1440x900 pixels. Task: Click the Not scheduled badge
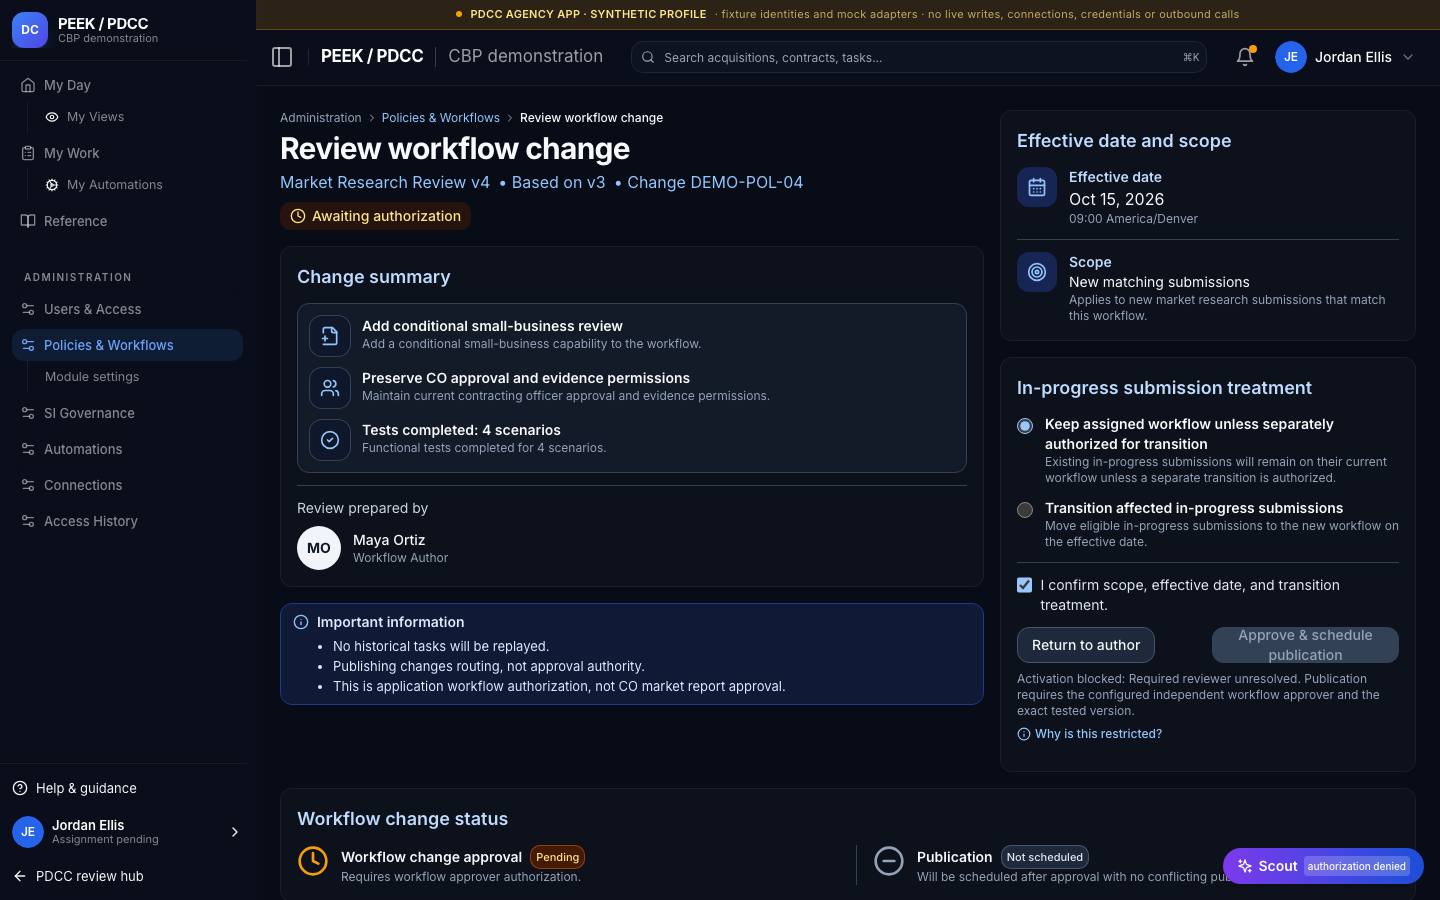[x=1044, y=857]
